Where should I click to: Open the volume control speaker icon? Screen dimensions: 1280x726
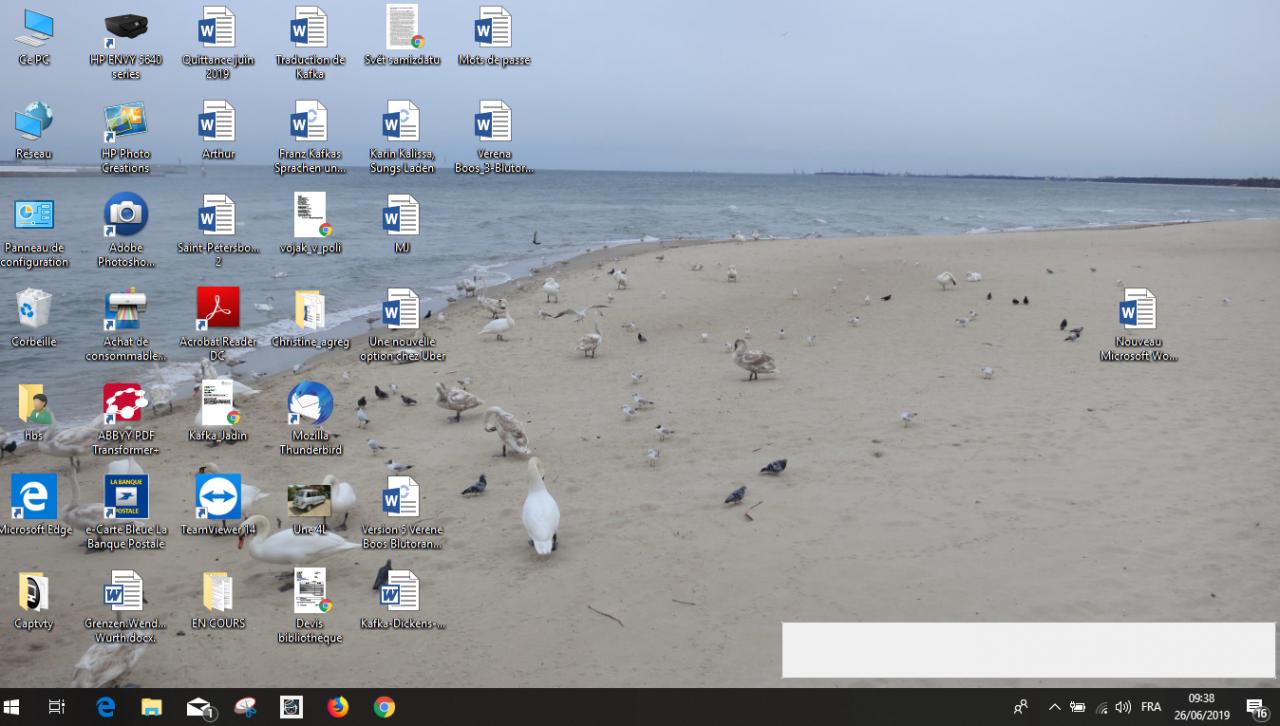pos(1123,707)
